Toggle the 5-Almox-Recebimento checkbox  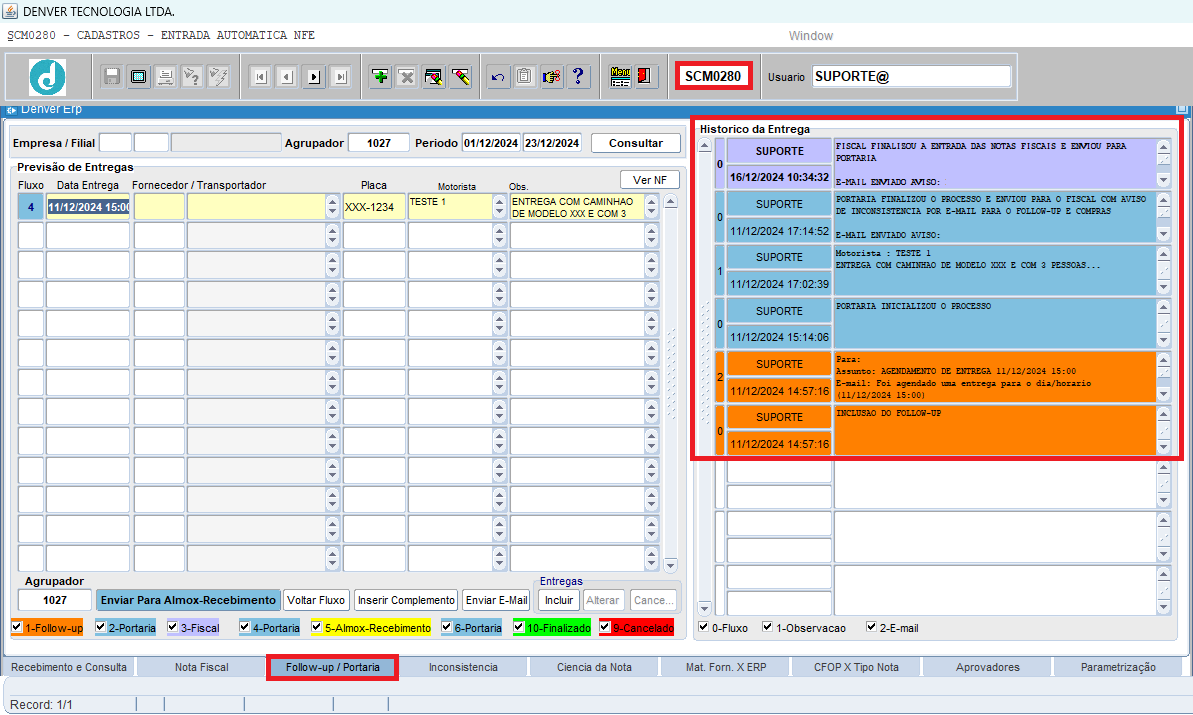[317, 627]
